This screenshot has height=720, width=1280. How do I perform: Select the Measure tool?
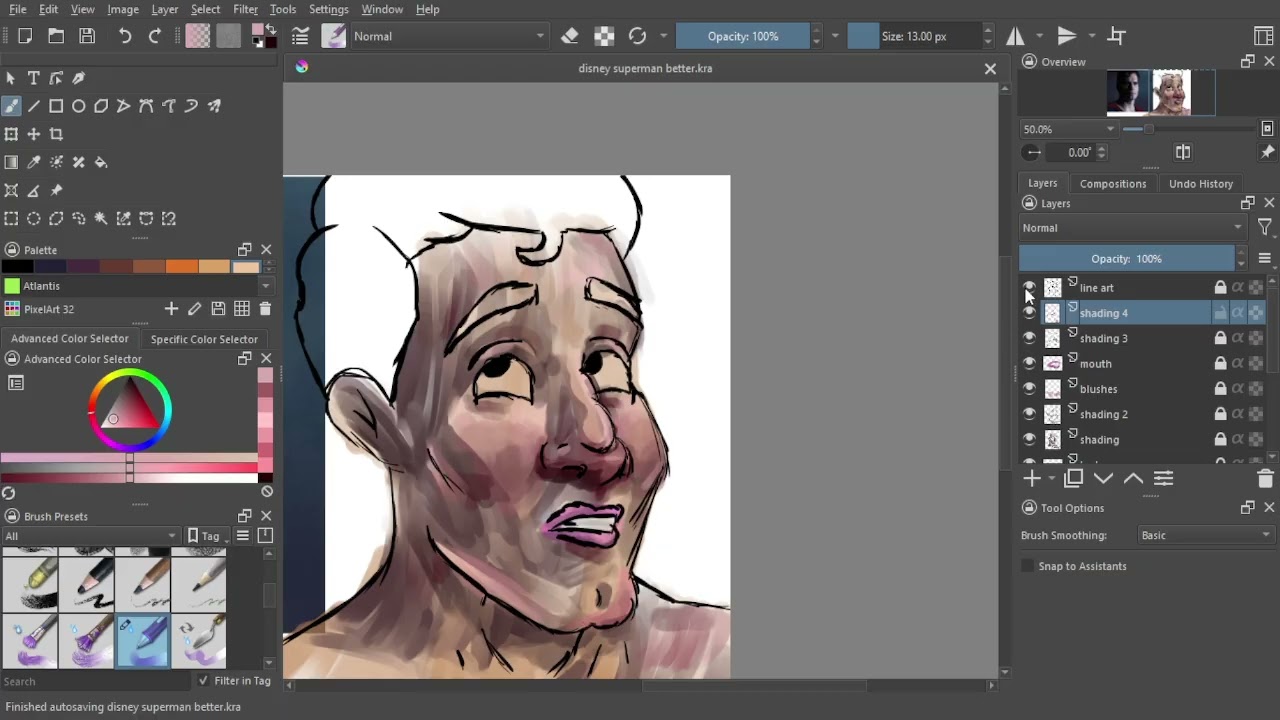pyautogui.click(x=33, y=190)
